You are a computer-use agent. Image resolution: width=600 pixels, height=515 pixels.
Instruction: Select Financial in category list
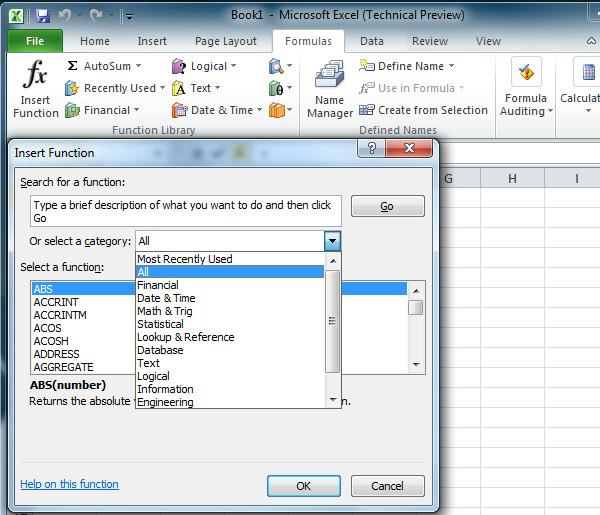click(230, 285)
